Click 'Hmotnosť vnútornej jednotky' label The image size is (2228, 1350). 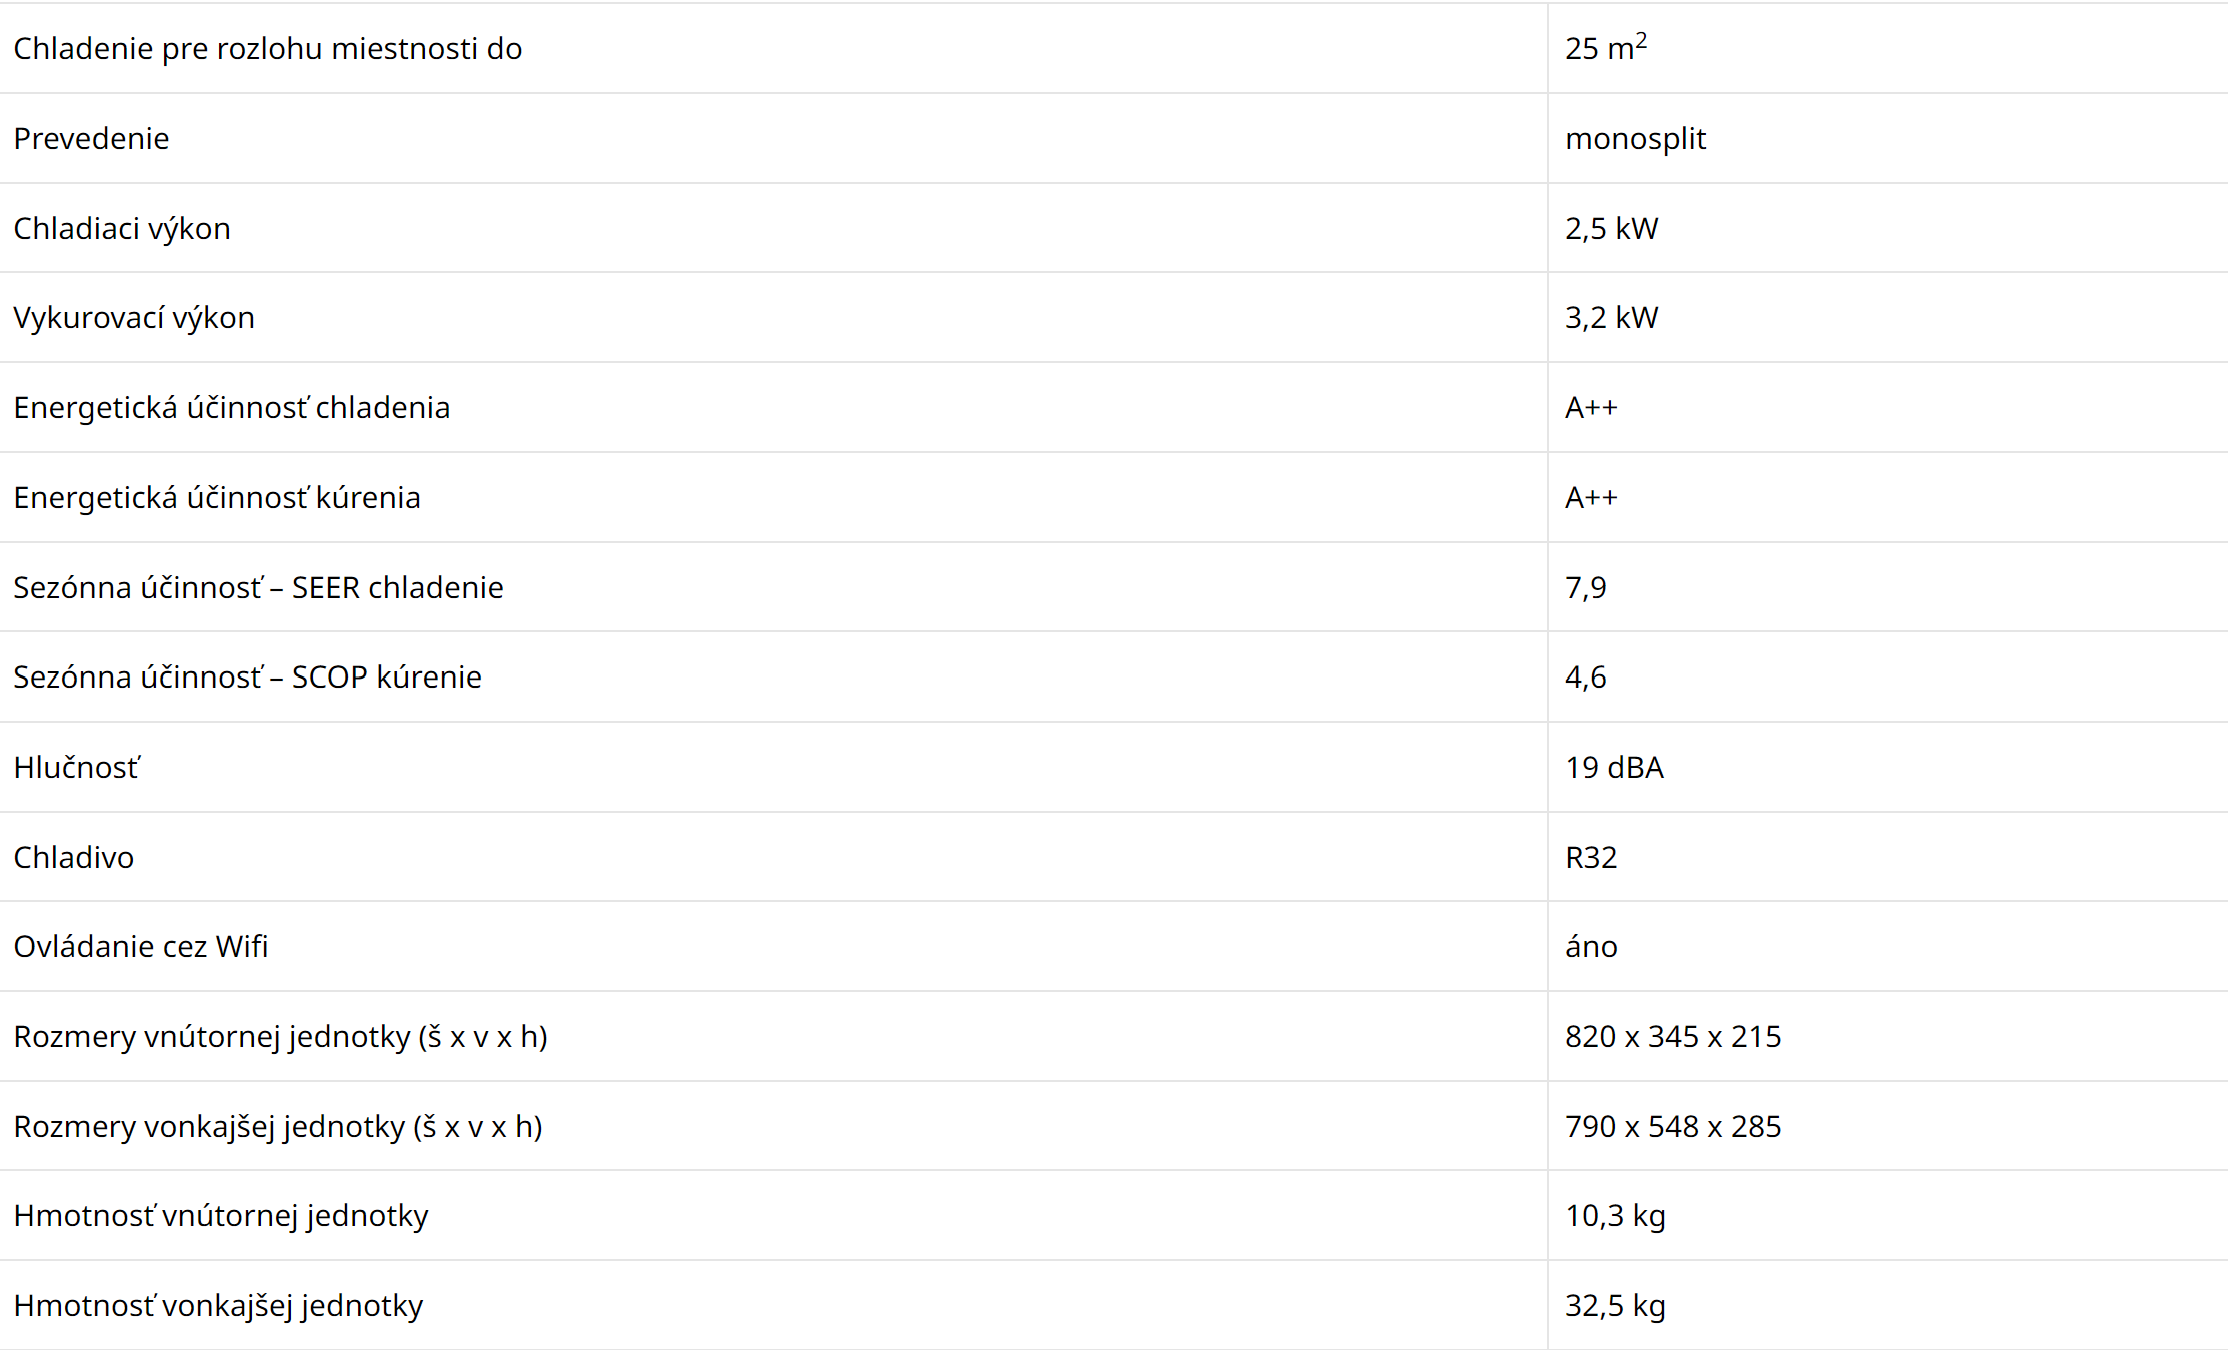coord(221,1215)
